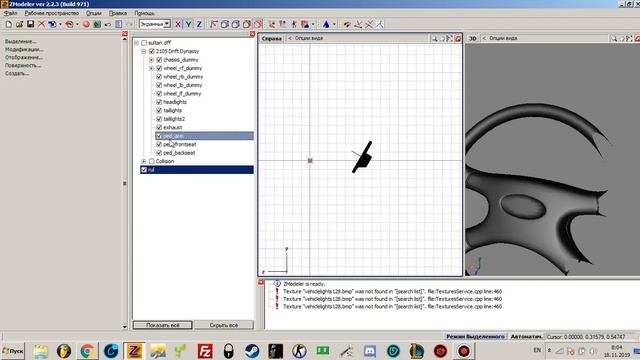Select the wheel_lb_dummy tree row
The image size is (640, 360).
point(182,85)
